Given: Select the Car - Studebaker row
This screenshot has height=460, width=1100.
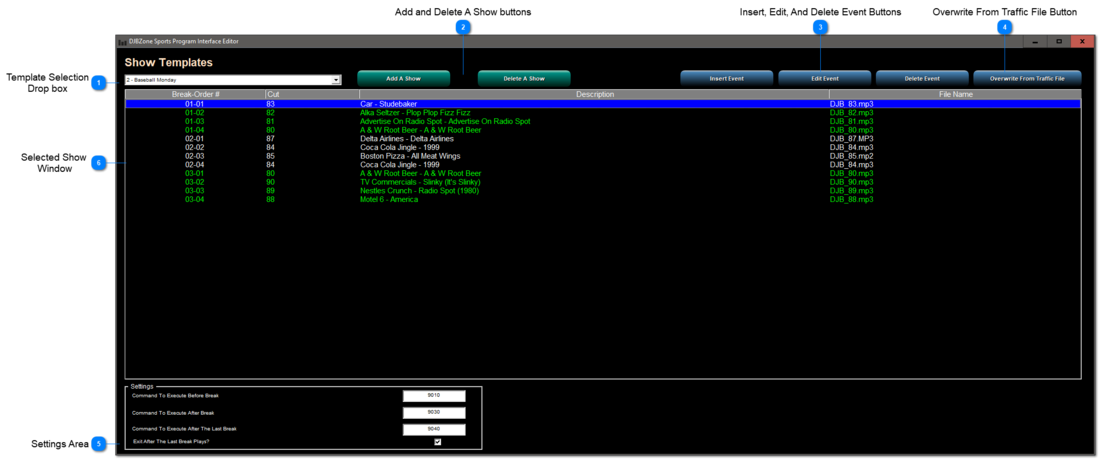Looking at the screenshot, I should pos(603,104).
